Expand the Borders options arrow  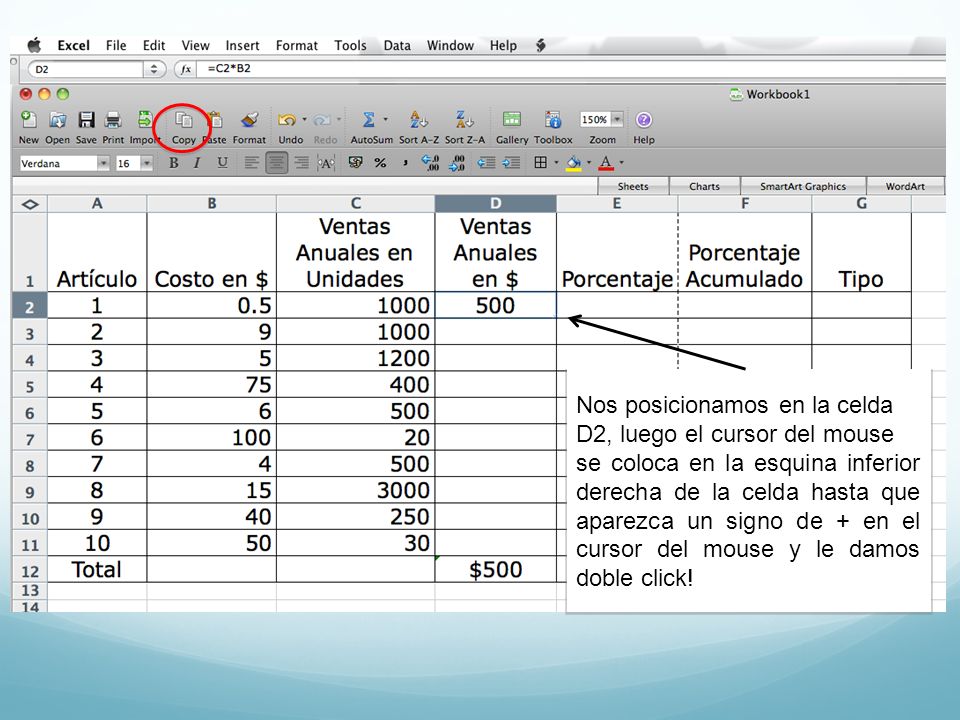[x=556, y=163]
